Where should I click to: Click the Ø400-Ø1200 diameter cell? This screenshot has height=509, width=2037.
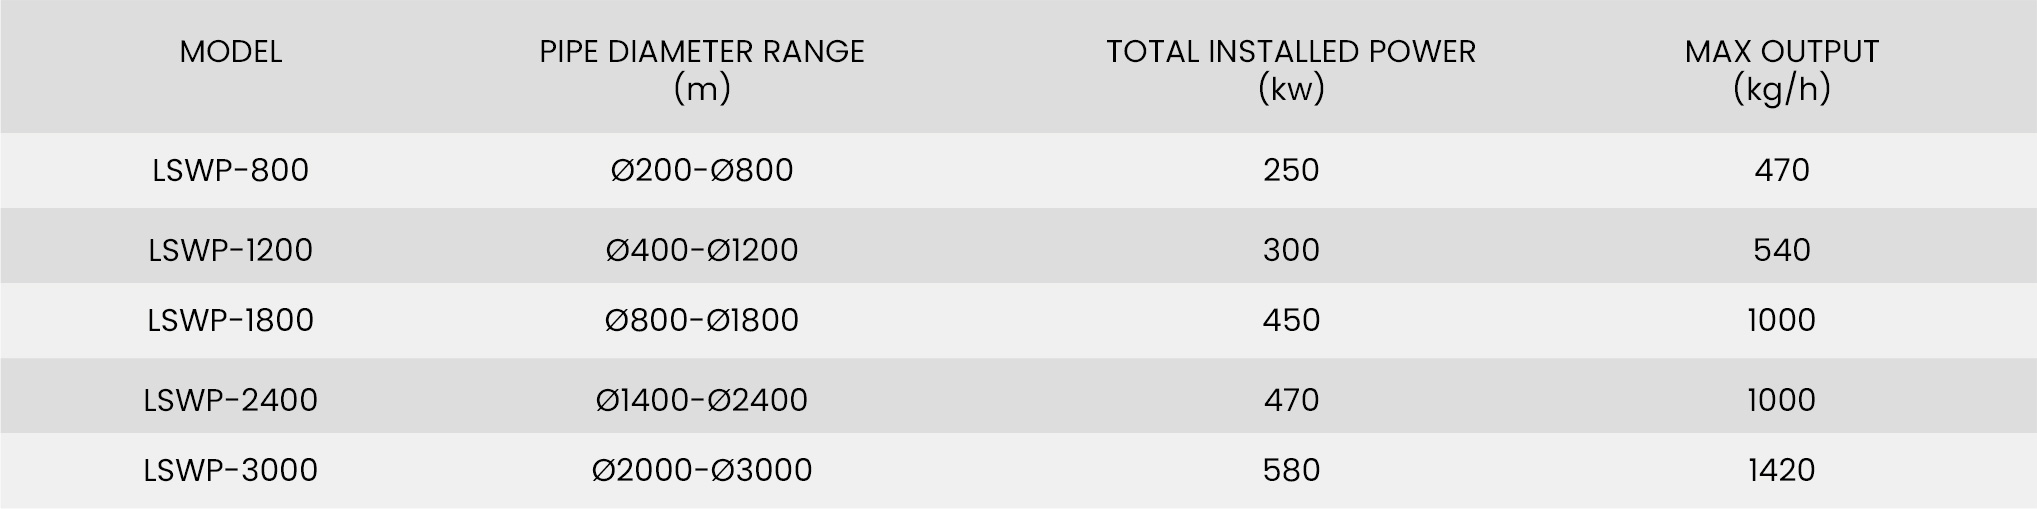[702, 249]
